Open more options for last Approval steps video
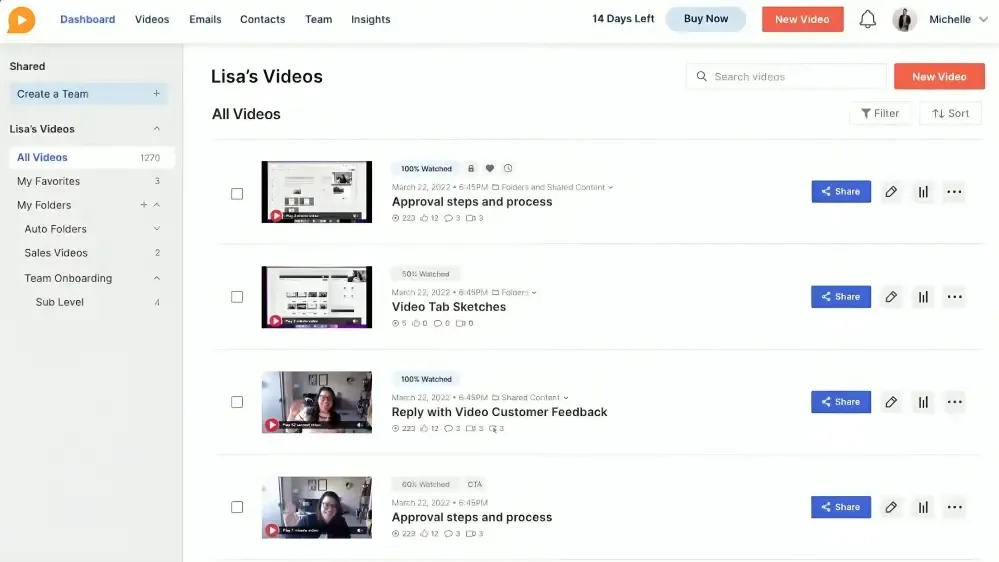The width and height of the screenshot is (999, 562). pos(954,507)
